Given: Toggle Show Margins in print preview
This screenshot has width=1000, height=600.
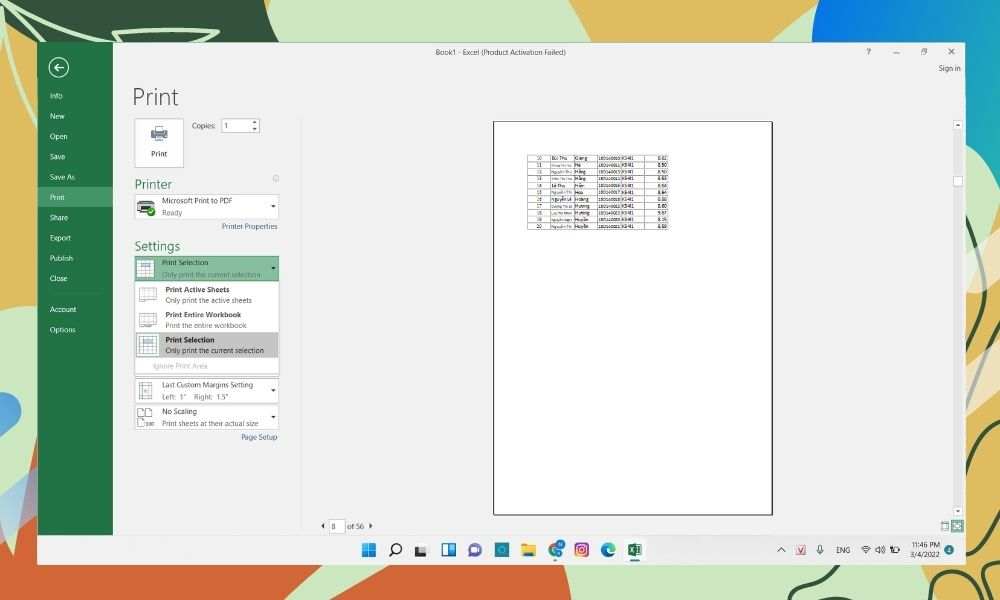Looking at the screenshot, I should [945, 526].
